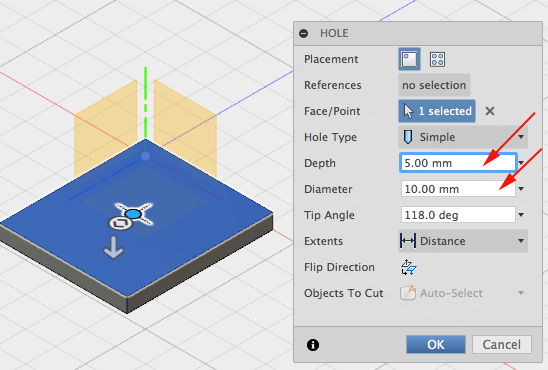Open the Objects To Cut Auto-Select dropdown

pos(463,293)
